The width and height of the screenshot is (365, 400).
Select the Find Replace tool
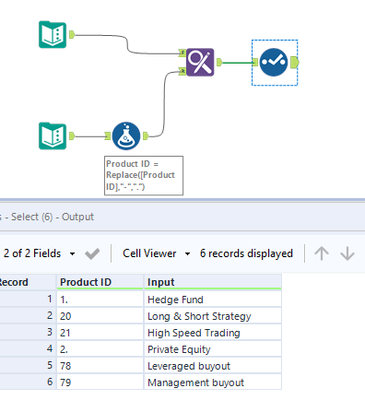[200, 62]
